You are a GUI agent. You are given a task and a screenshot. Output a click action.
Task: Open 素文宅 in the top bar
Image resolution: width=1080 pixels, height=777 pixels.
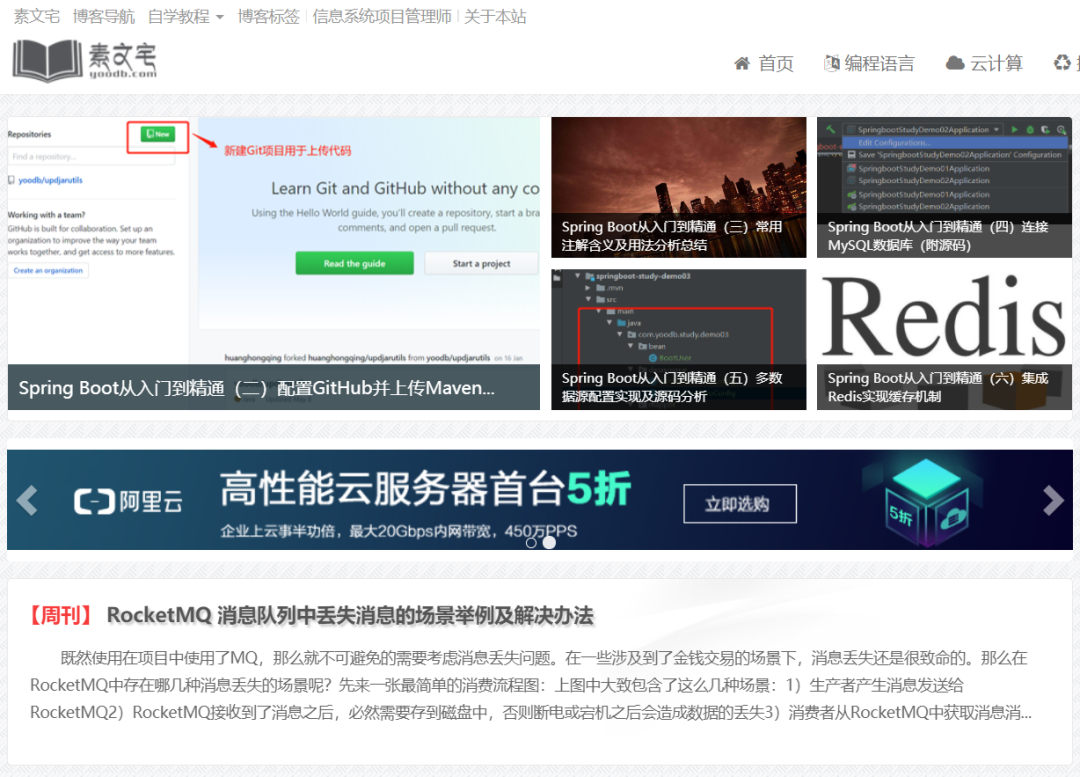coord(37,17)
